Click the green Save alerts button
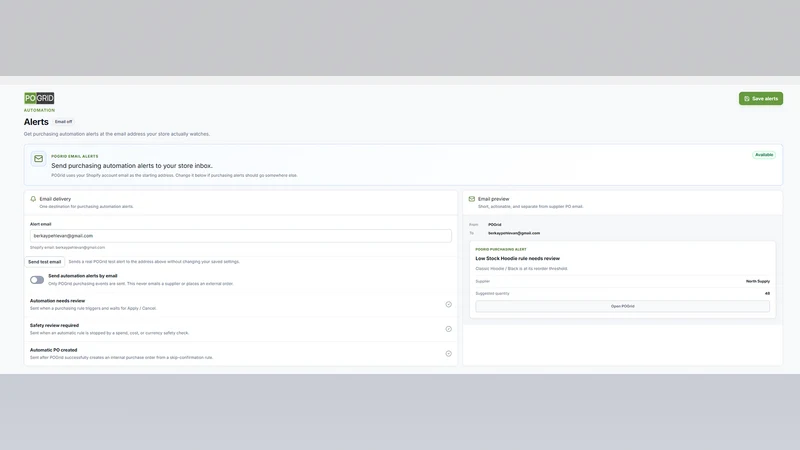Screen dimensions: 800x450 point(761,98)
